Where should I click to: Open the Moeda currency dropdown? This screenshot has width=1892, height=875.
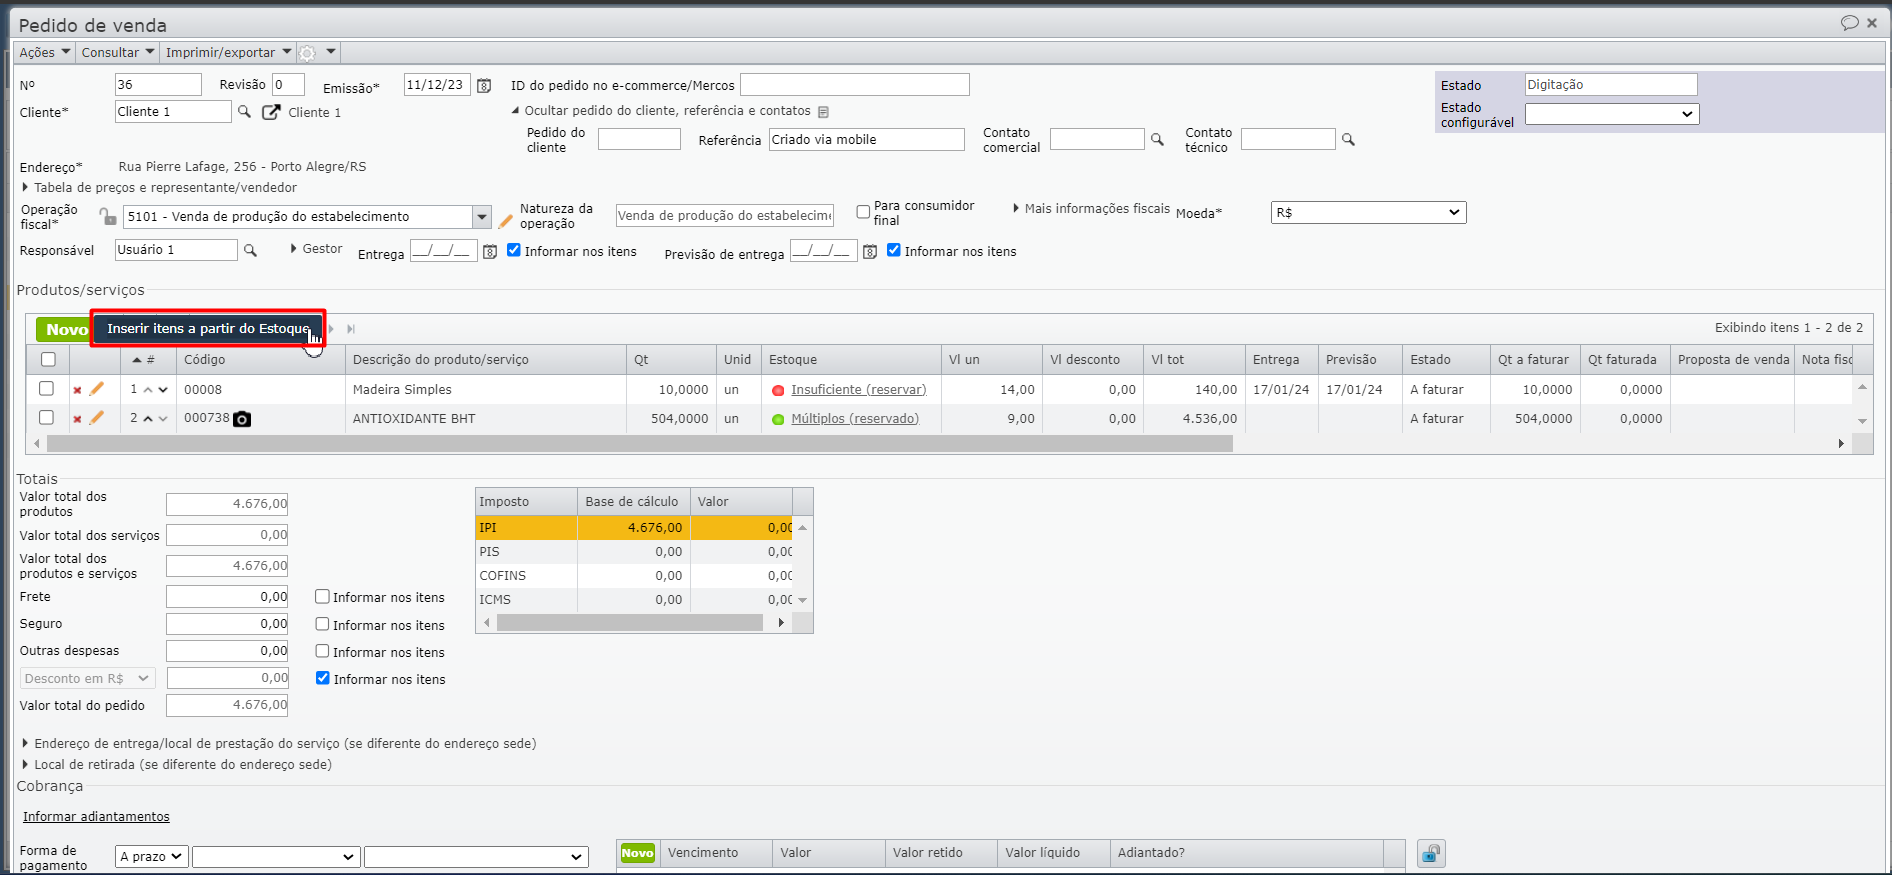(x=1368, y=213)
